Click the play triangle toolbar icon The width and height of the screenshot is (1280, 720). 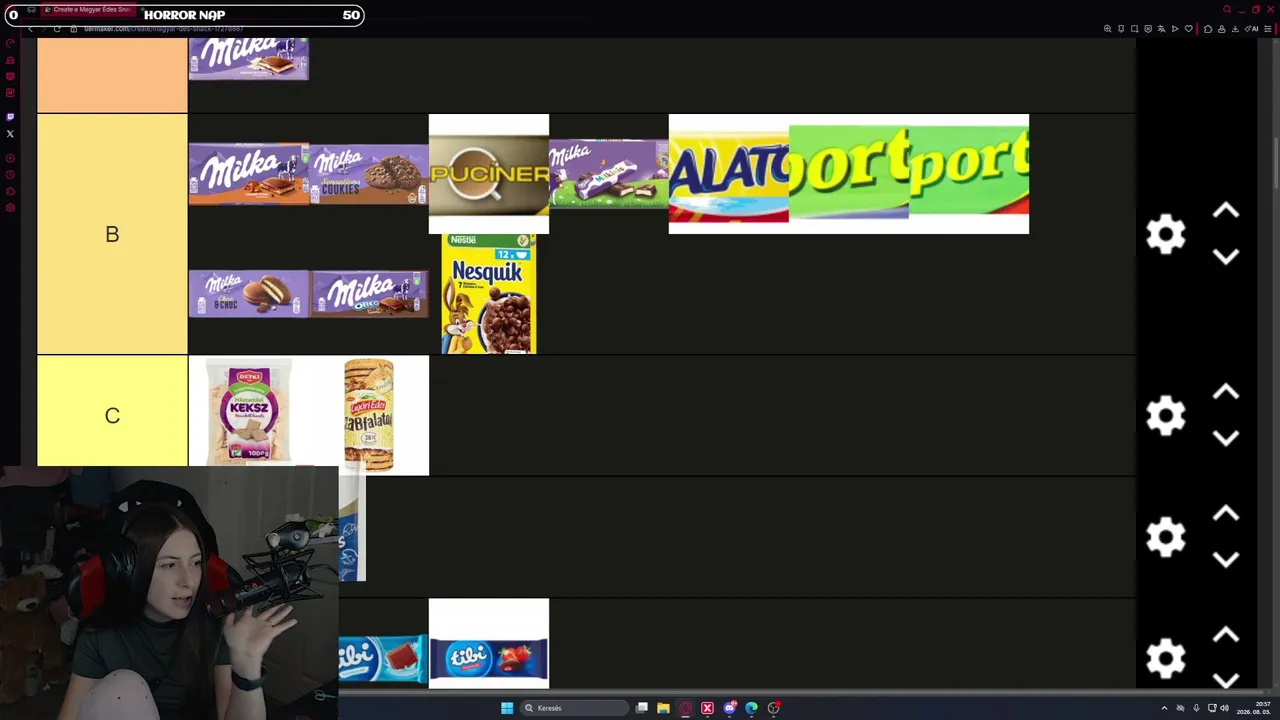(x=1175, y=29)
